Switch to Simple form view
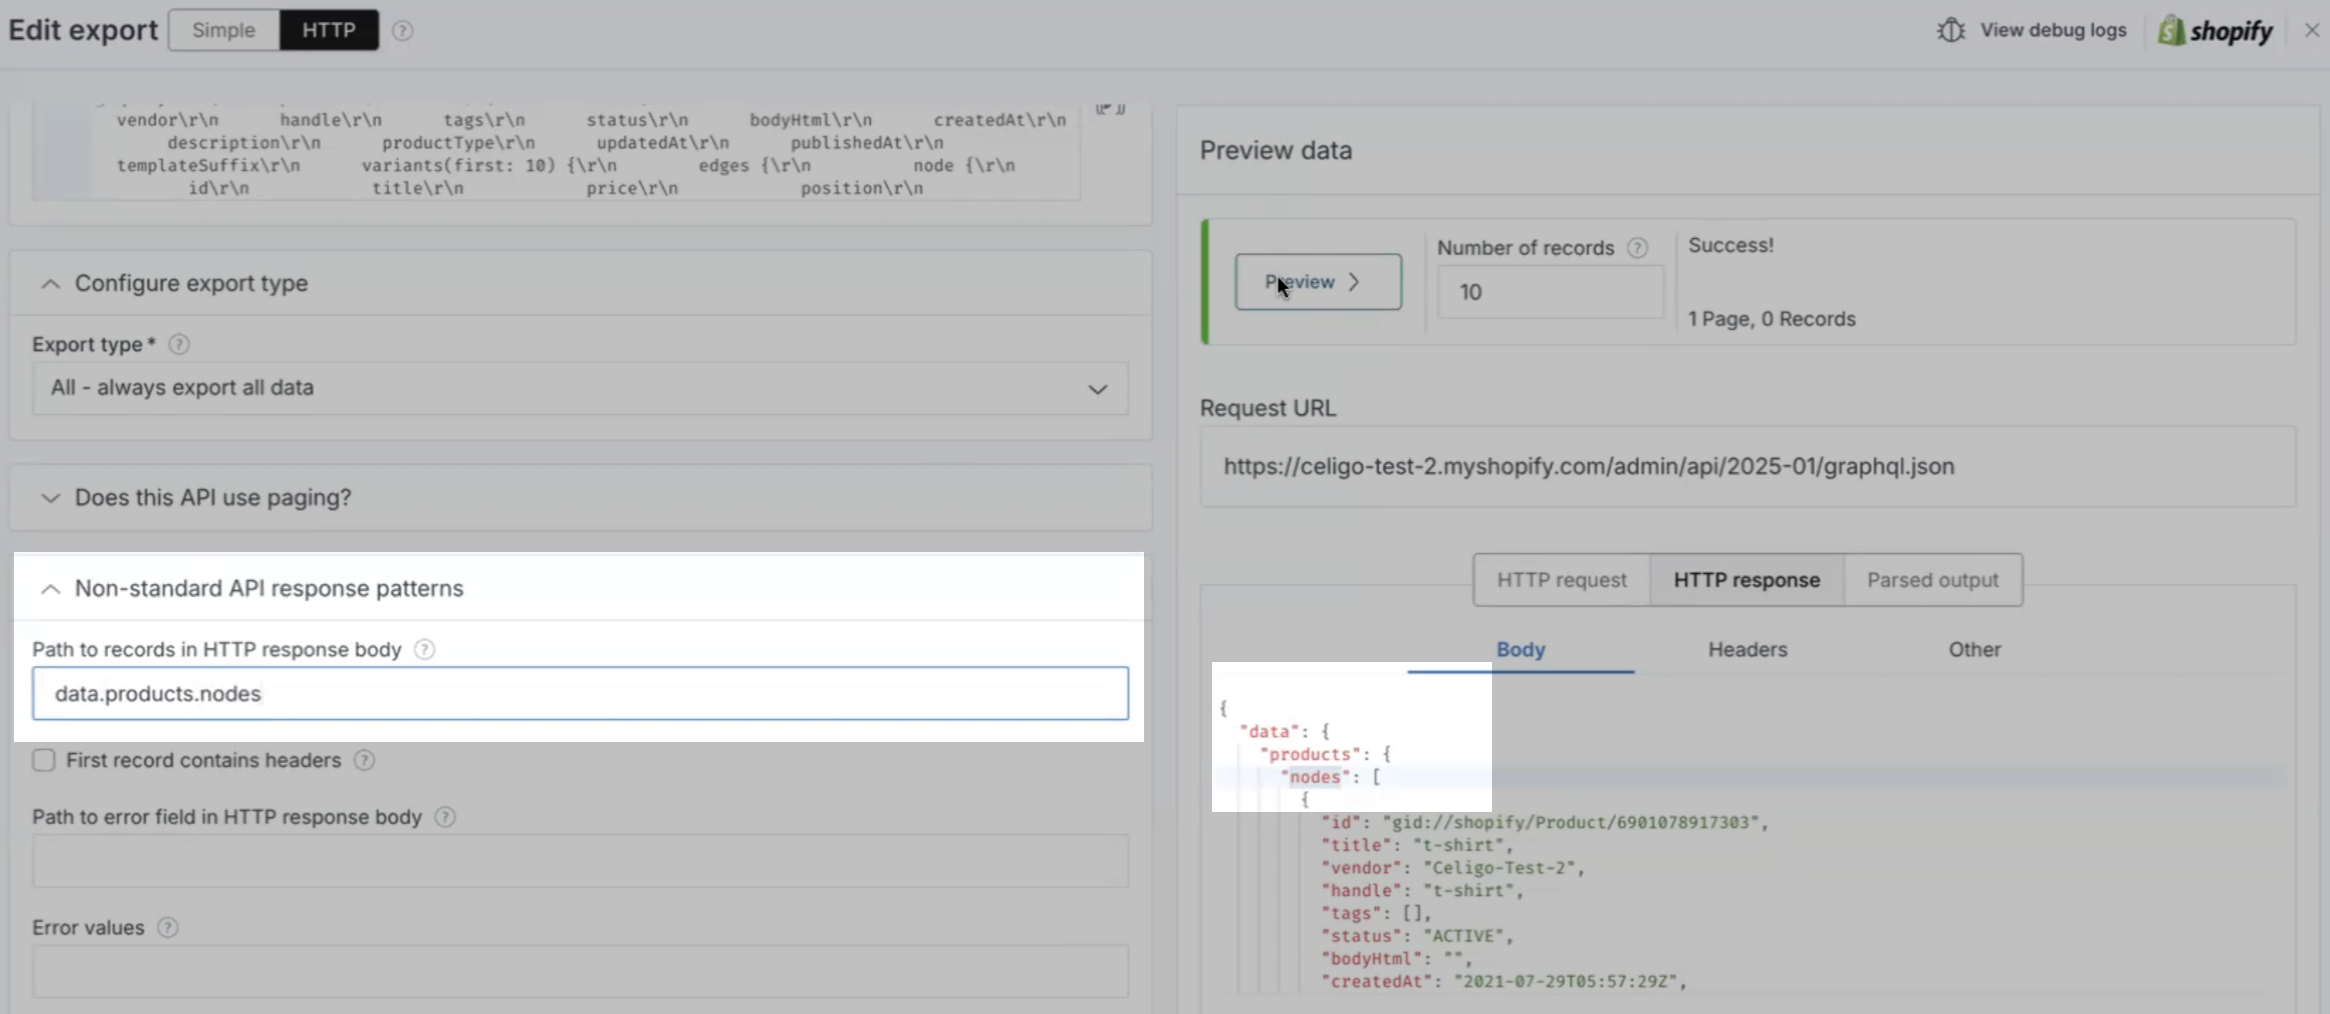This screenshot has width=2330, height=1014. click(x=224, y=30)
